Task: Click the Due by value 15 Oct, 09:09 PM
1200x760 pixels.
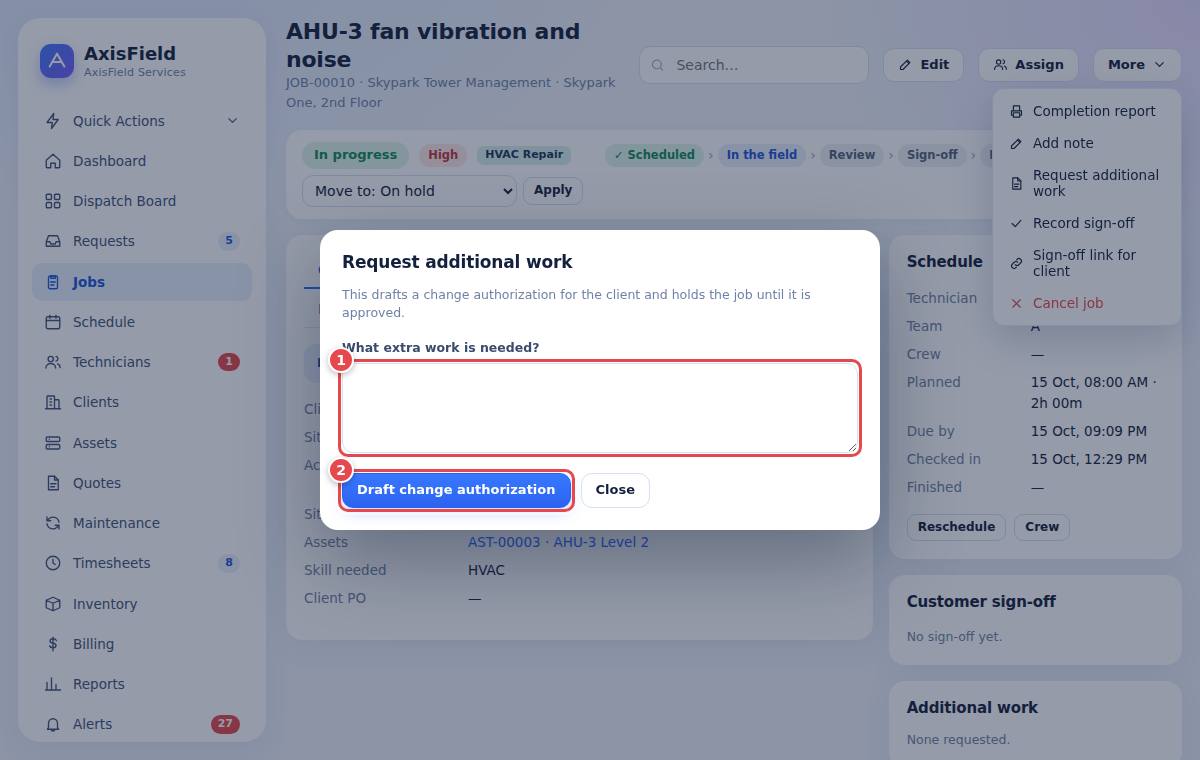Action: tap(1089, 432)
